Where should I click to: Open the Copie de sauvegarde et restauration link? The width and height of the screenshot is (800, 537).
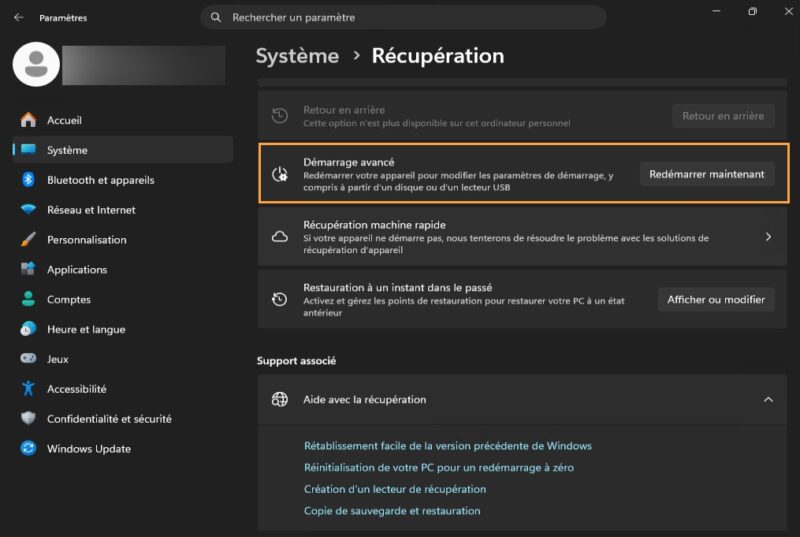click(x=392, y=510)
